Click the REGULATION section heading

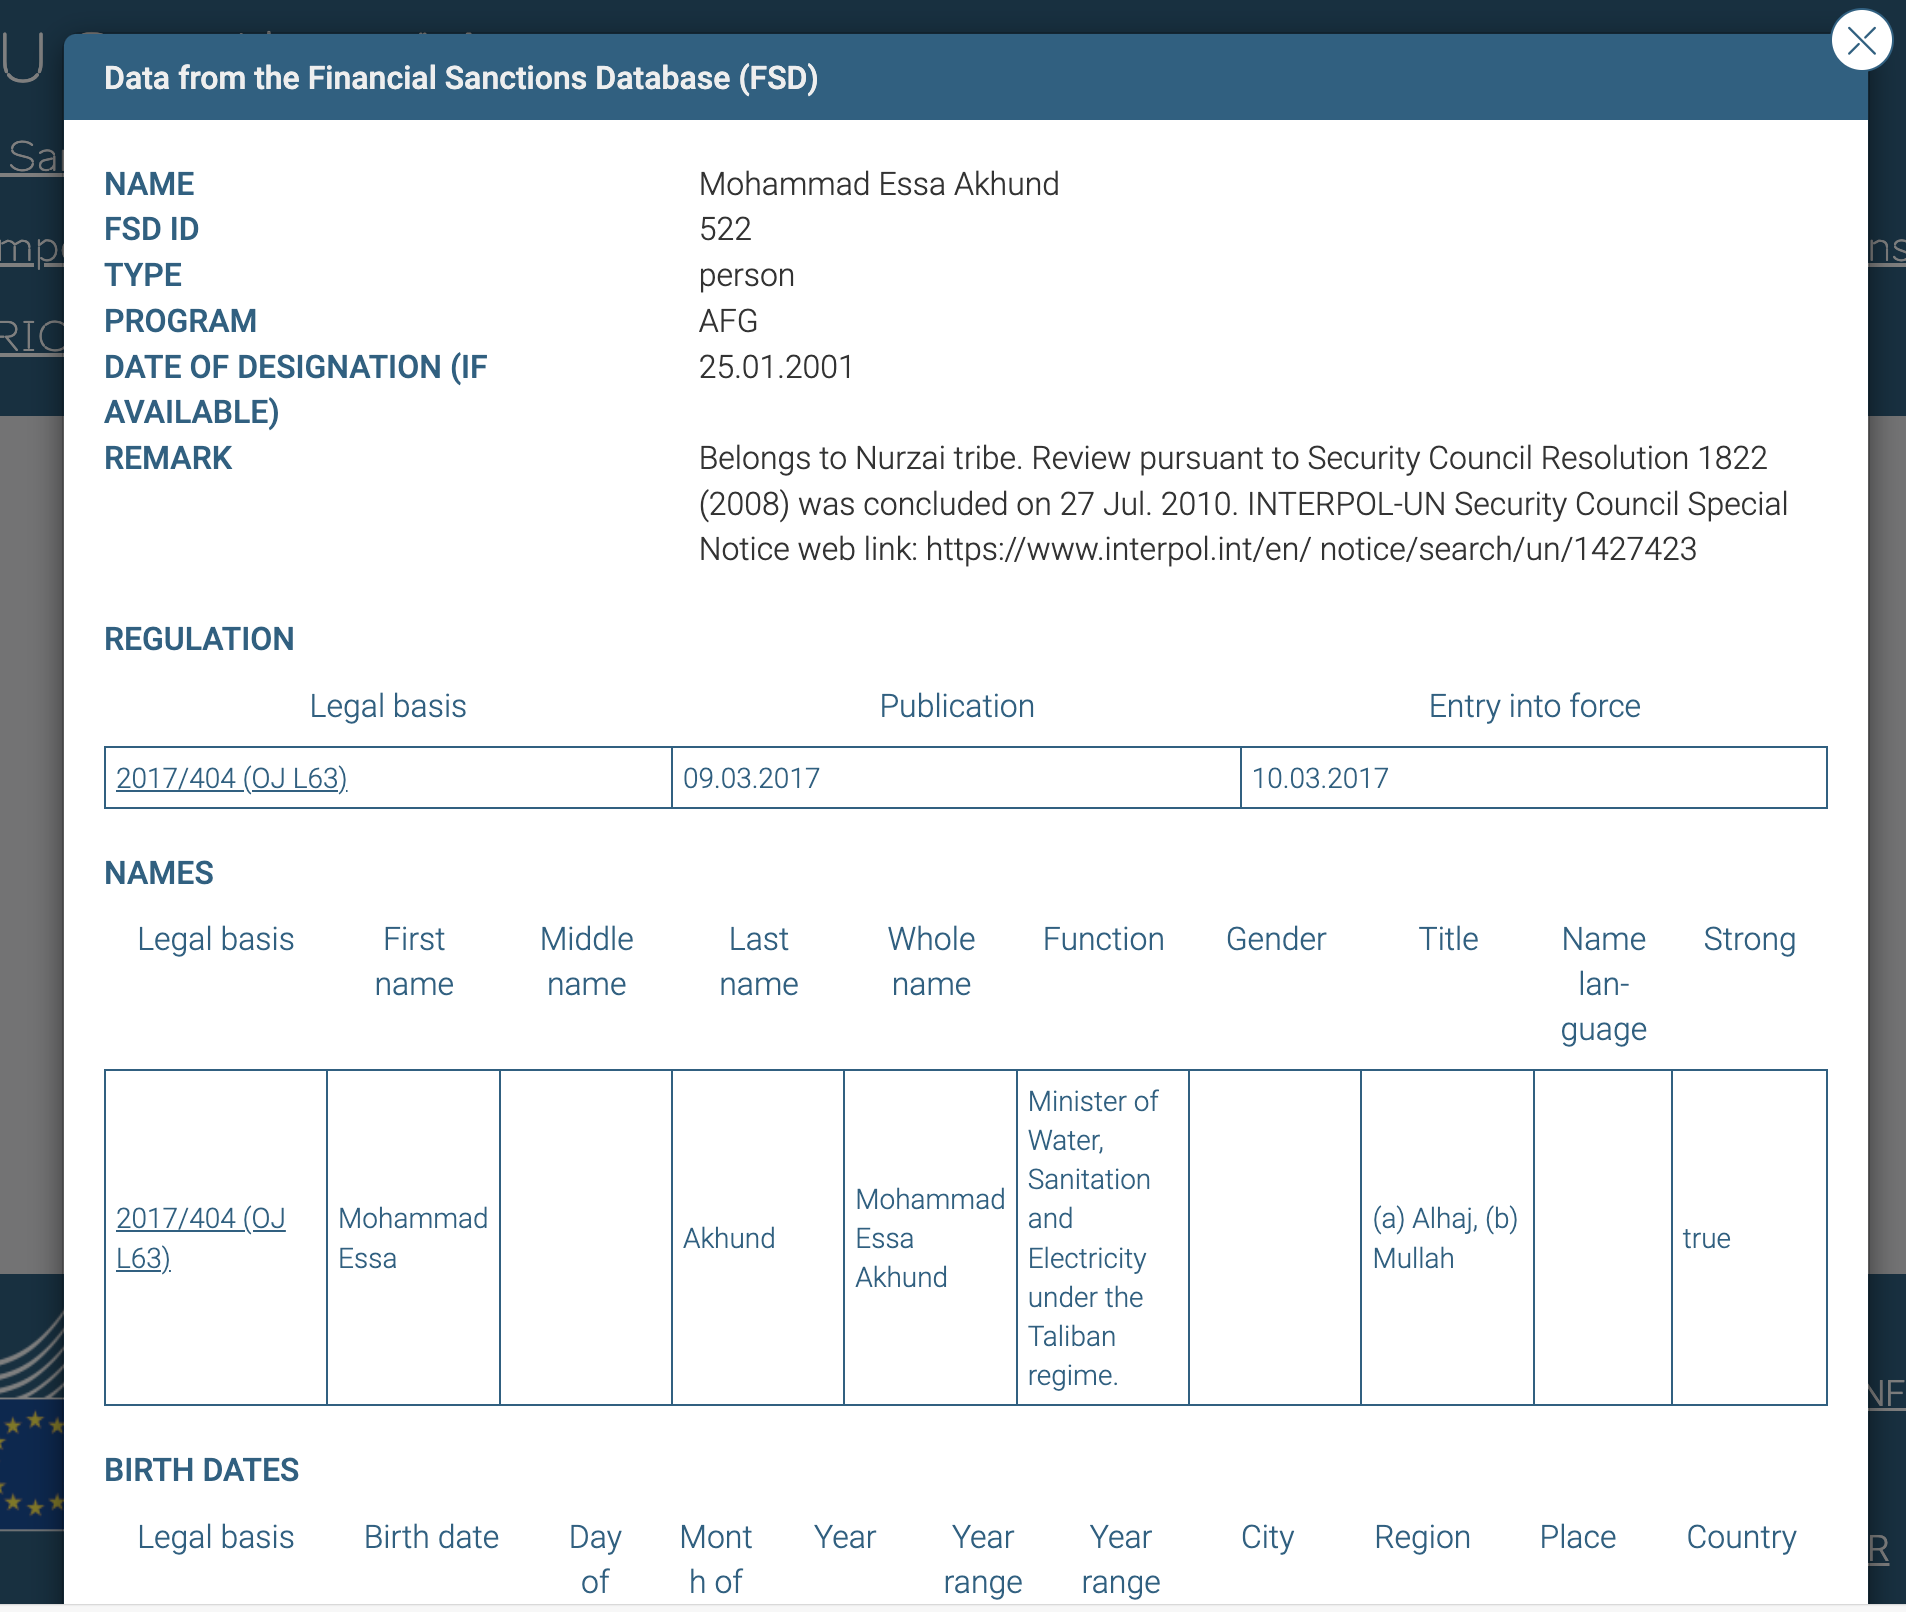pos(199,639)
